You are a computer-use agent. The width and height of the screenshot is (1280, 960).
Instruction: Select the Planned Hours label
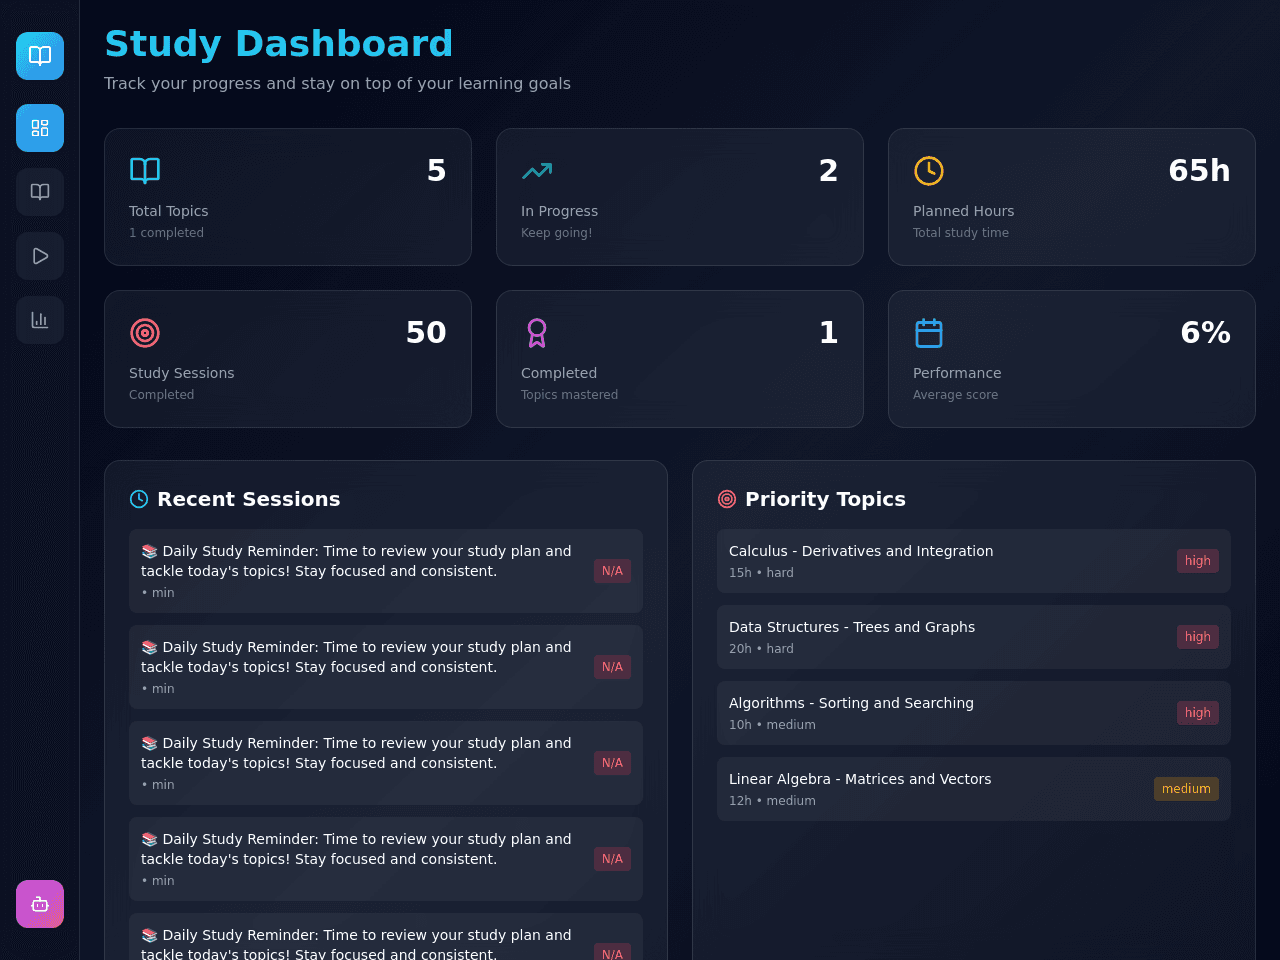tap(963, 211)
